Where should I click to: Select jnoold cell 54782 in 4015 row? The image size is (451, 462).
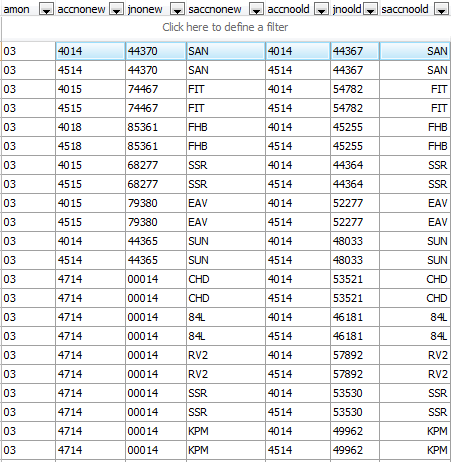click(355, 89)
